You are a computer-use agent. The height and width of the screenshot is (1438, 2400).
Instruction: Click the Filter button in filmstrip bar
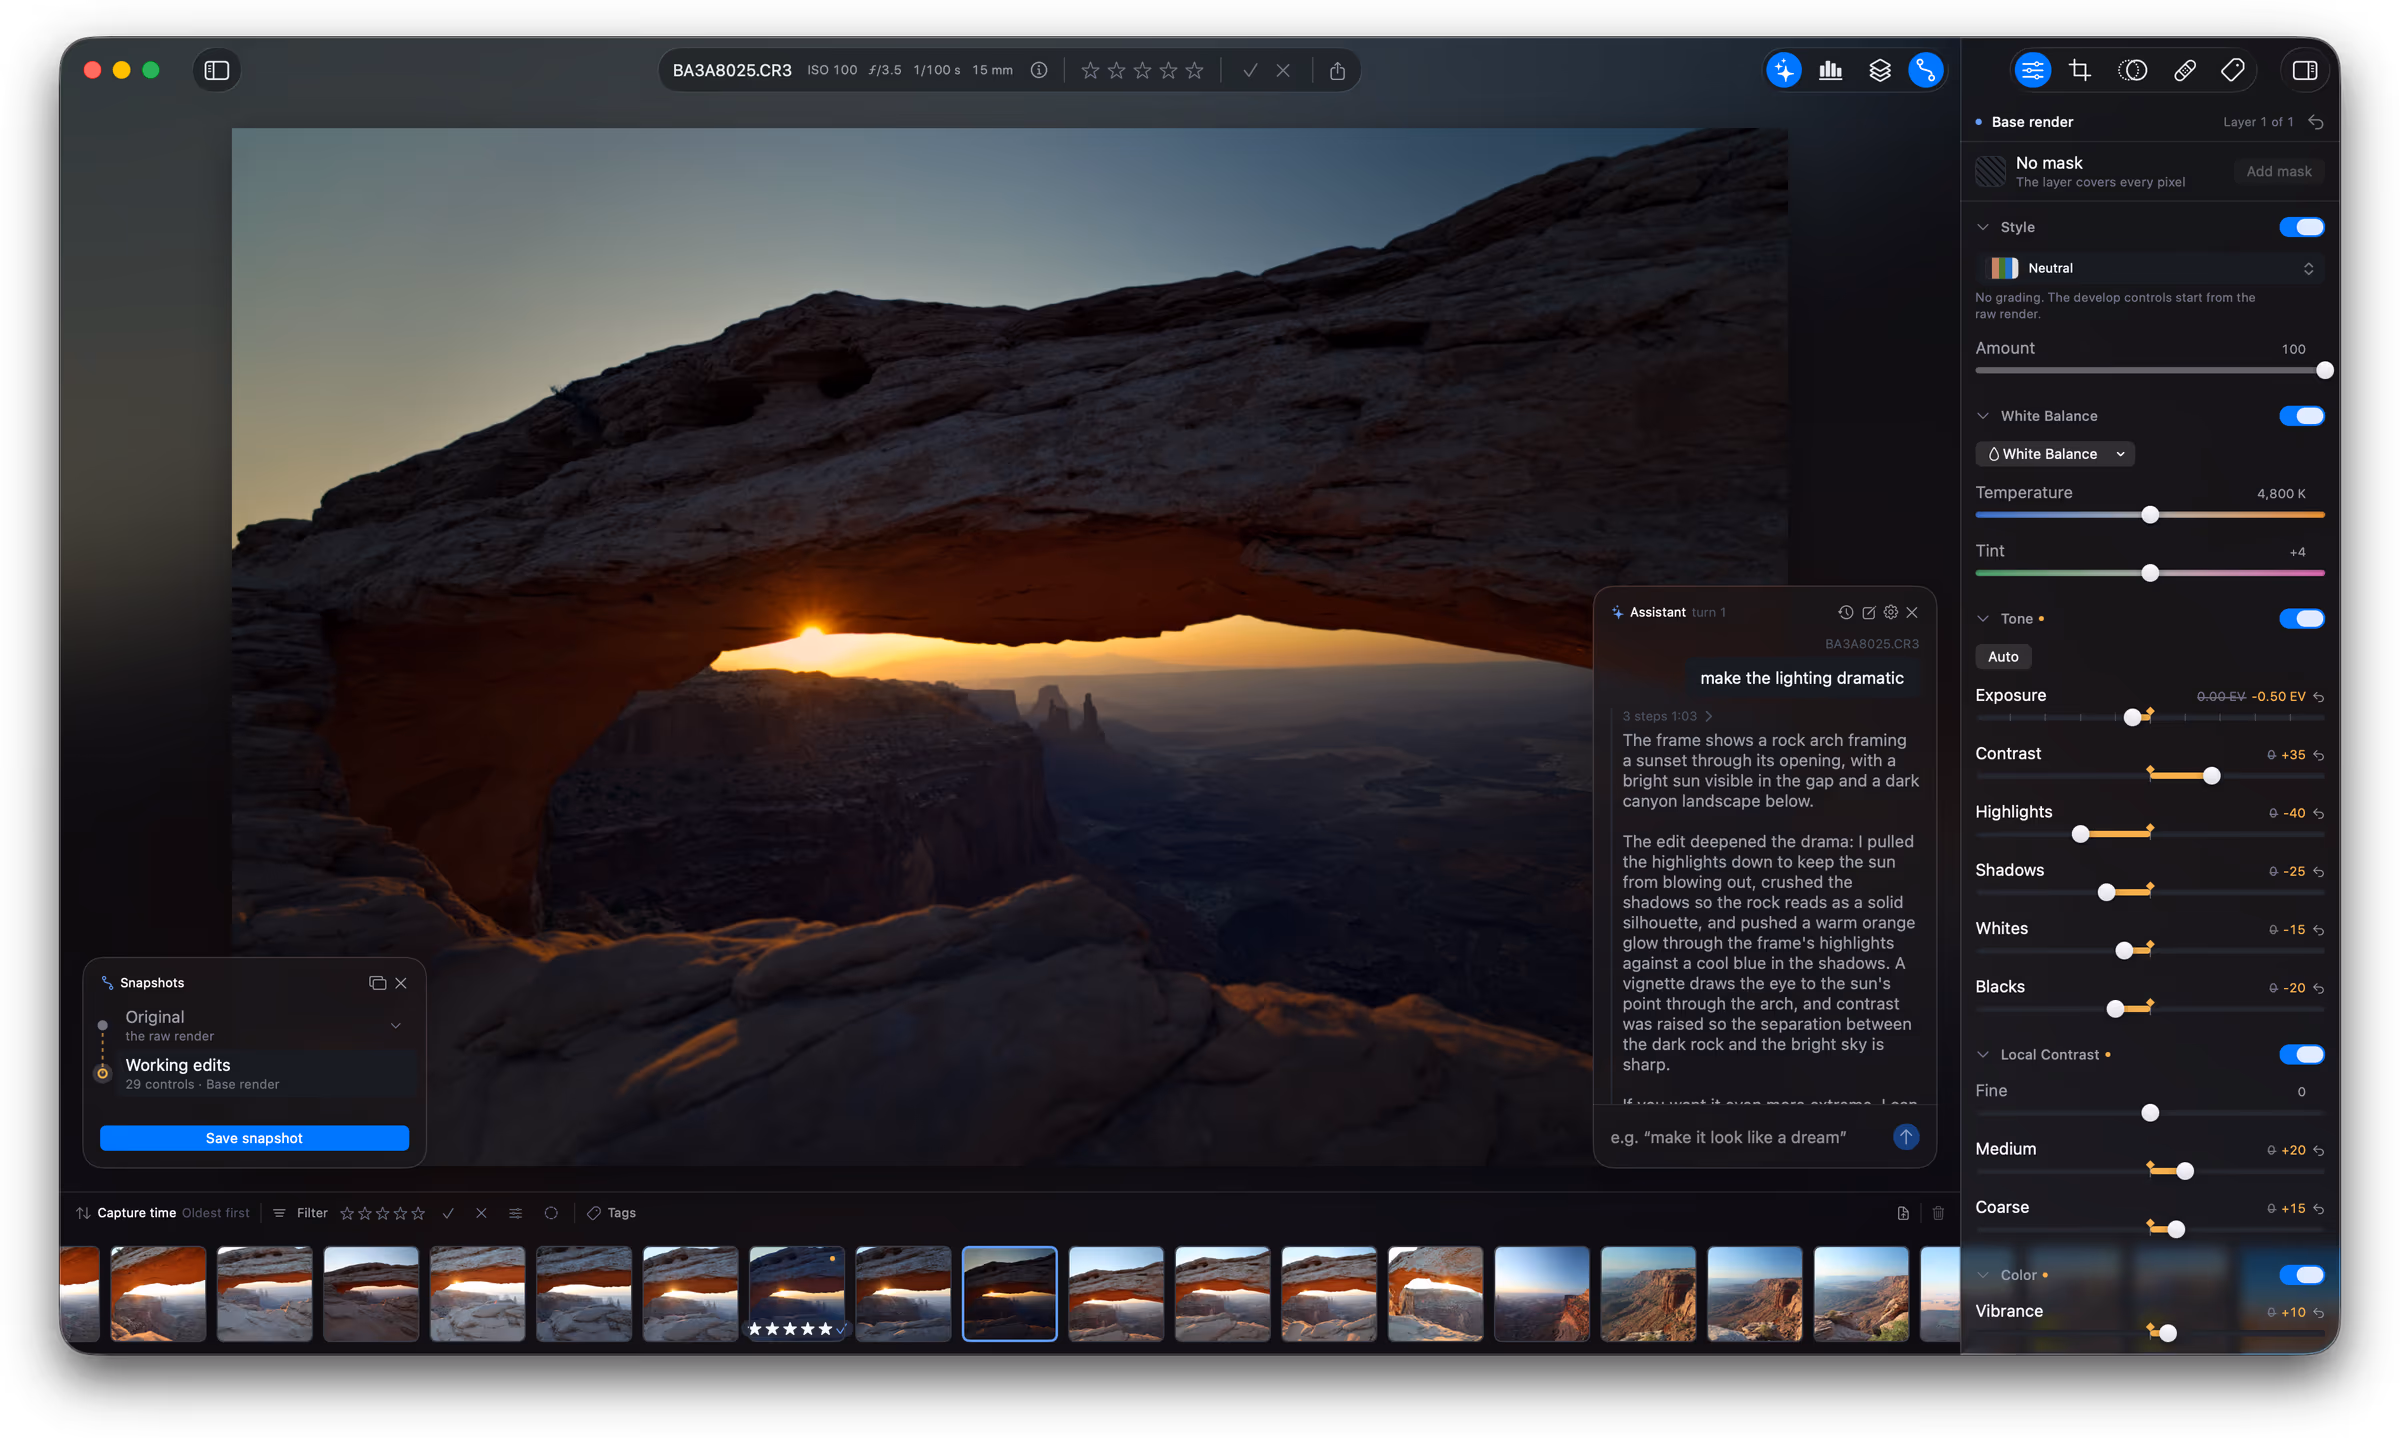coord(300,1213)
